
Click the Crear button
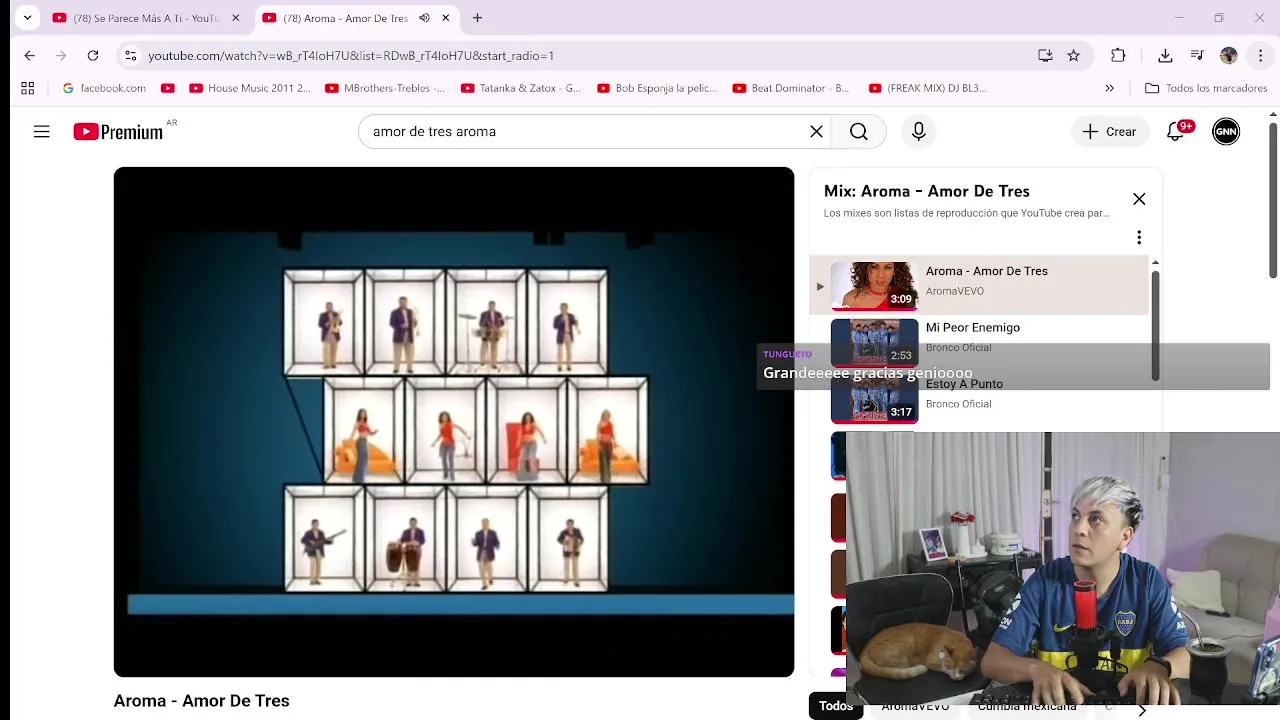click(x=1108, y=131)
